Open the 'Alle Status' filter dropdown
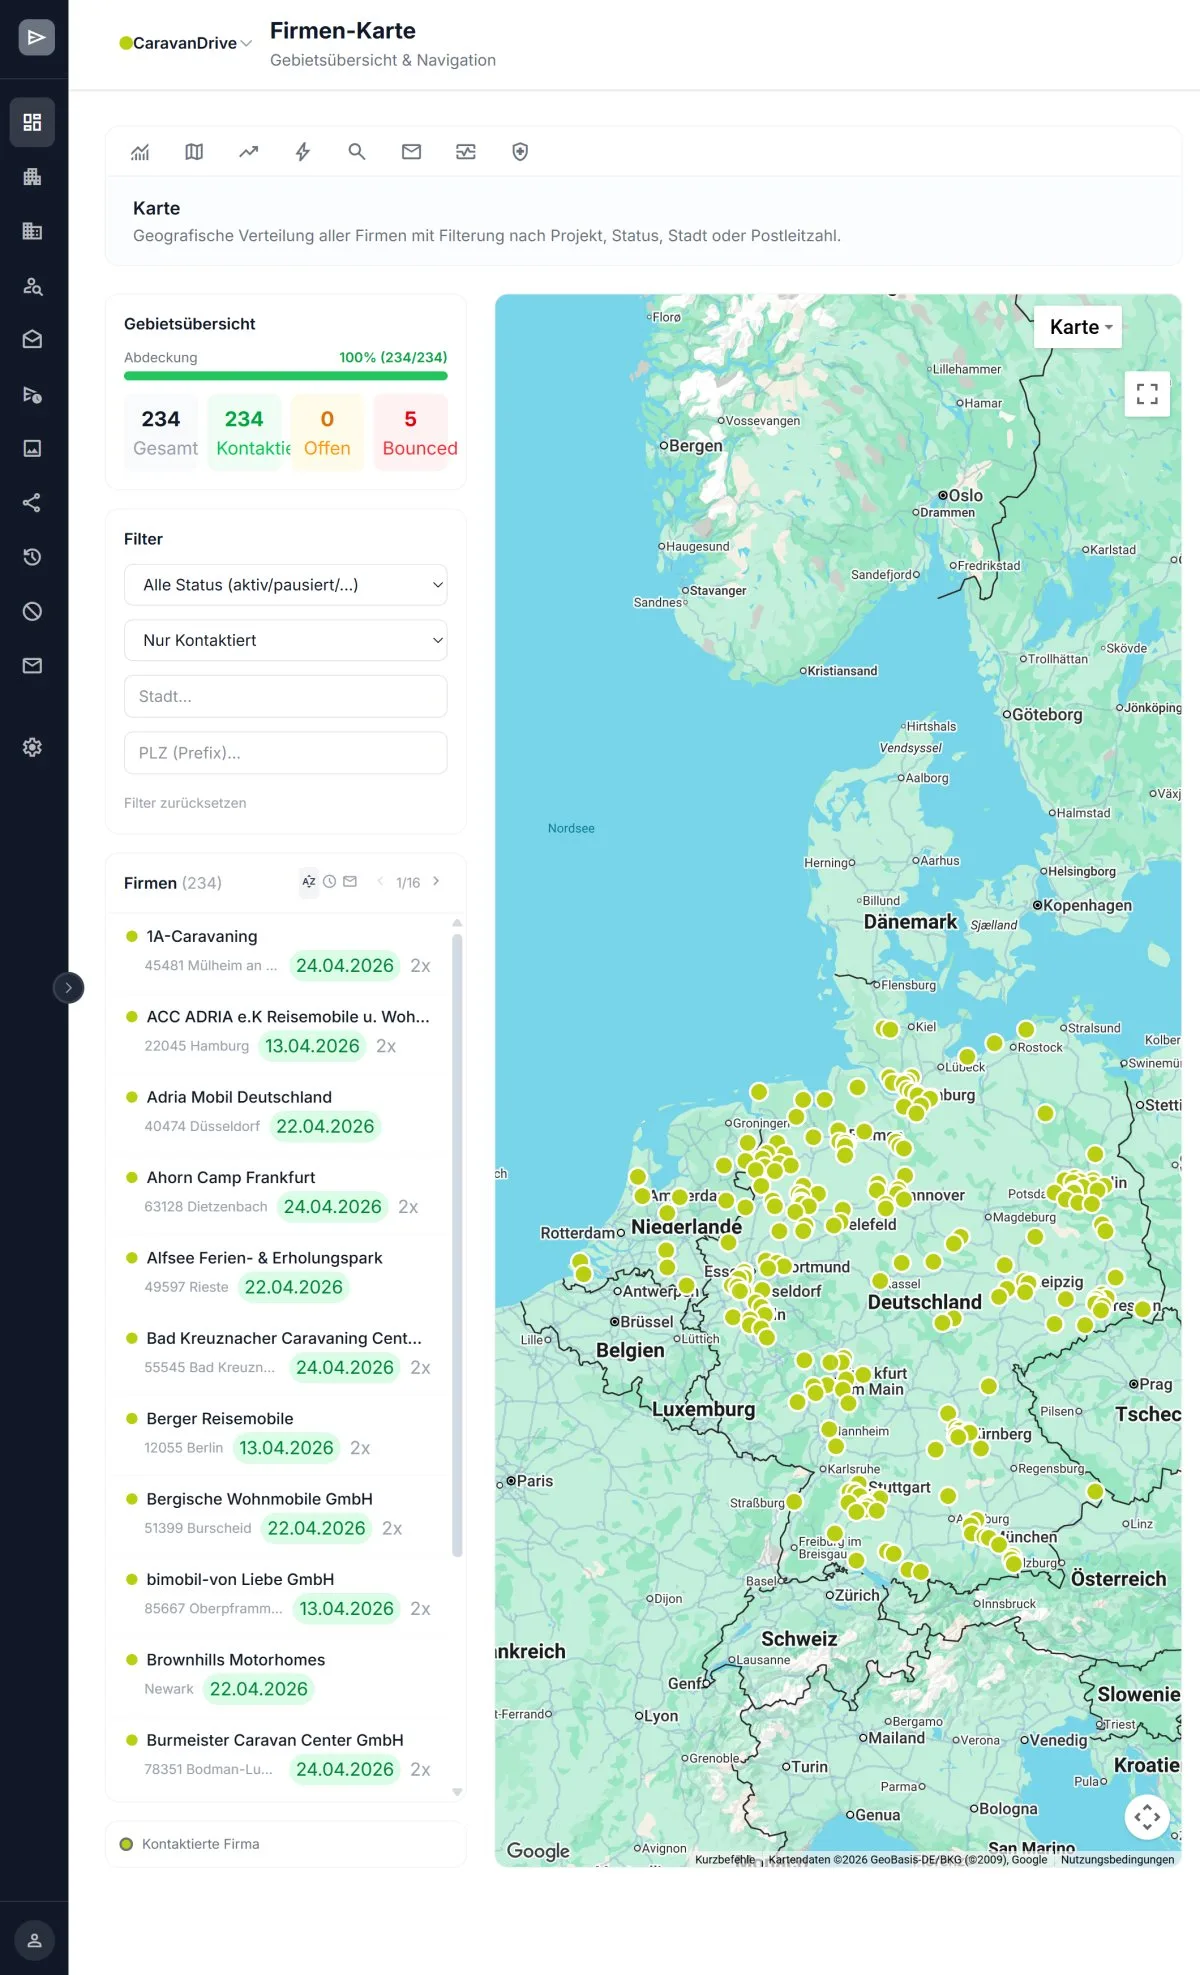Viewport: 1200px width, 1975px height. pyautogui.click(x=285, y=585)
